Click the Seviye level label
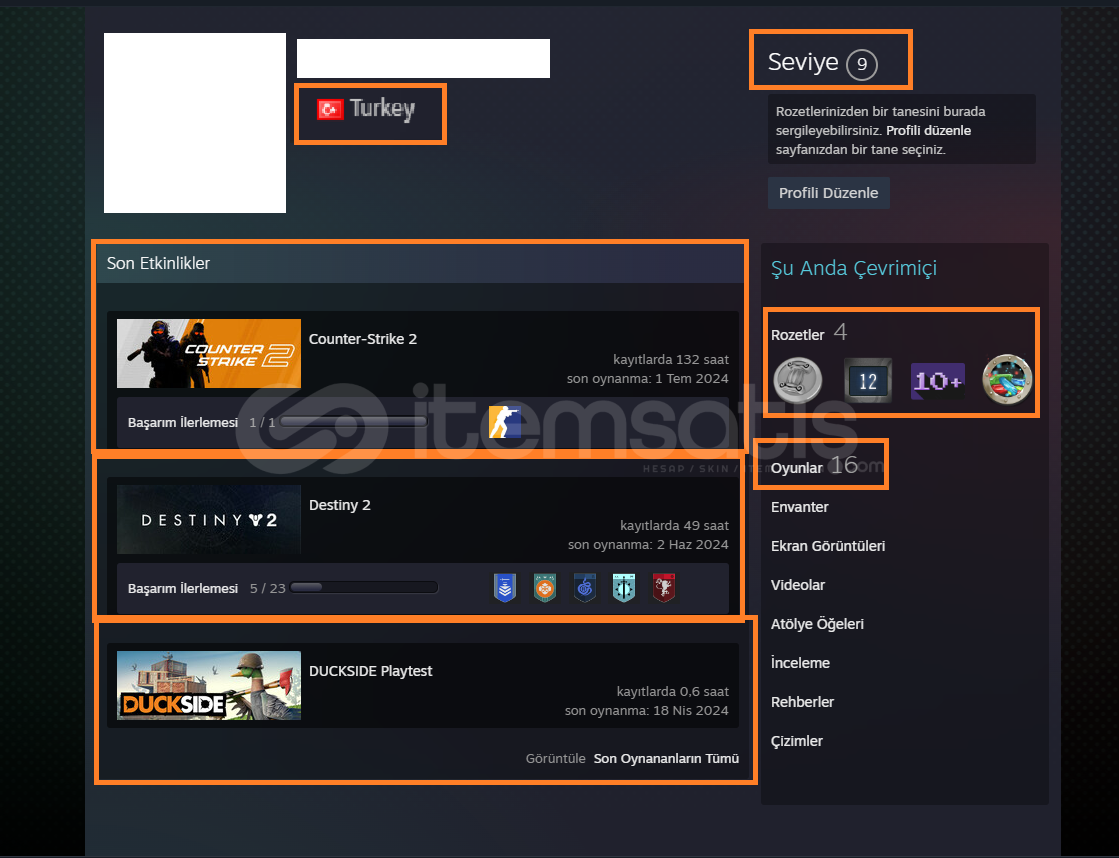1119x858 pixels. [x=803, y=62]
